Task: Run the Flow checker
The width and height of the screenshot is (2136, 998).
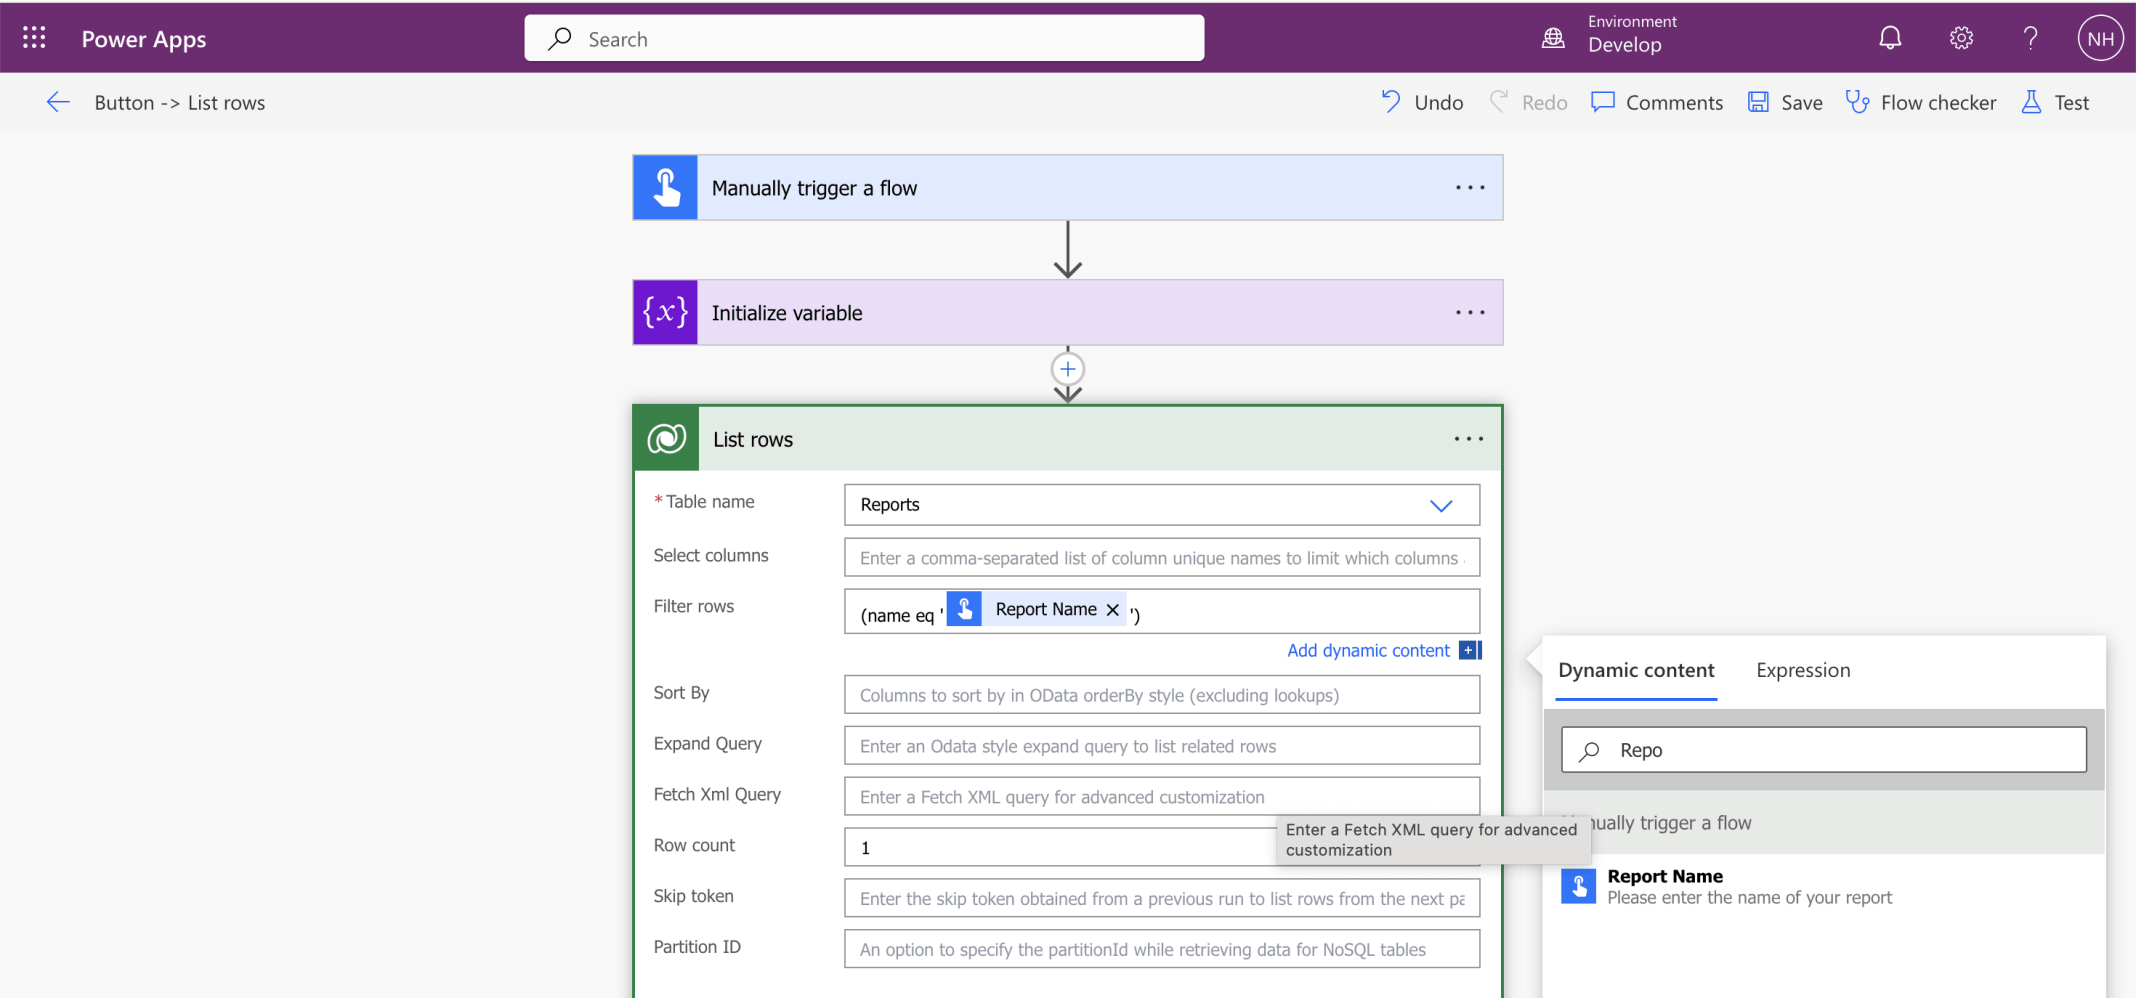Action: [1921, 102]
